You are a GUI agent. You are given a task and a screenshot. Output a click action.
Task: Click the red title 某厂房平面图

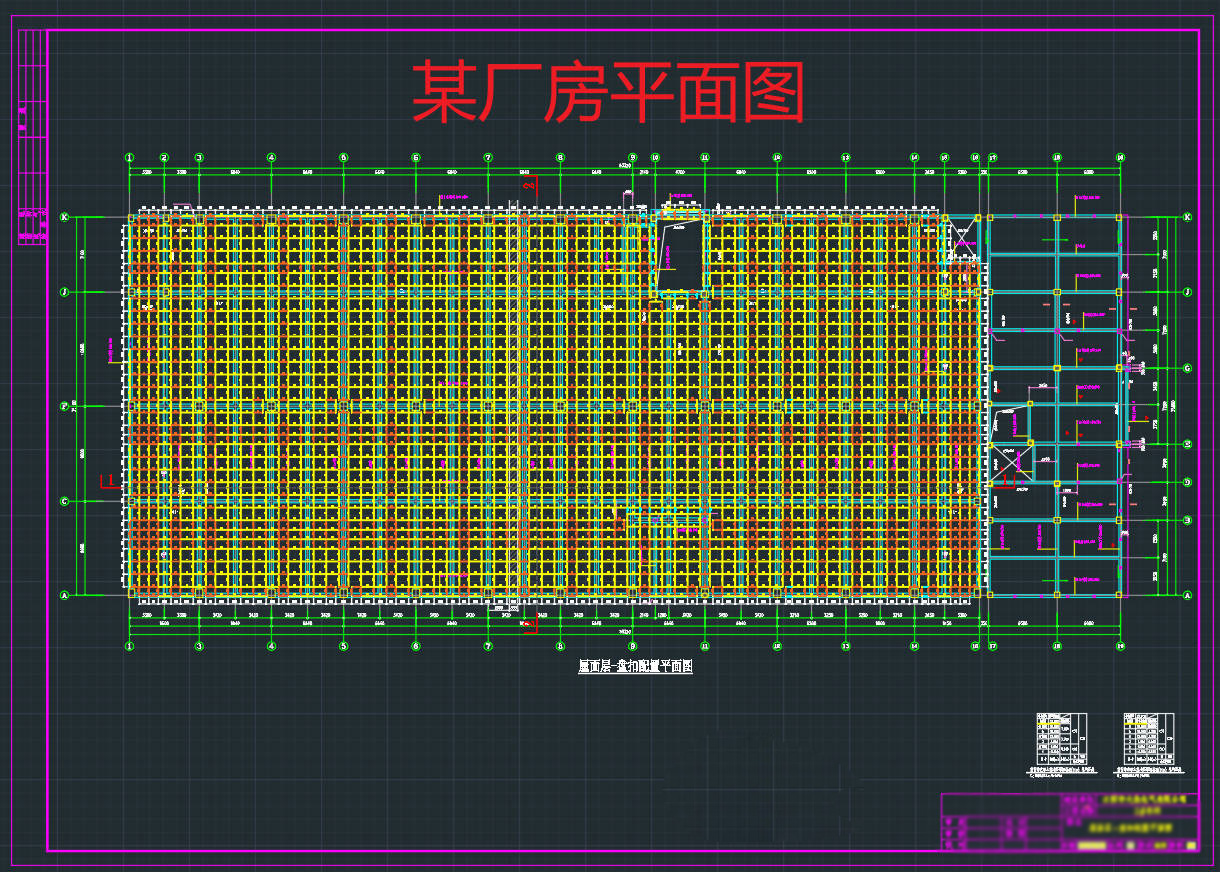tap(608, 92)
